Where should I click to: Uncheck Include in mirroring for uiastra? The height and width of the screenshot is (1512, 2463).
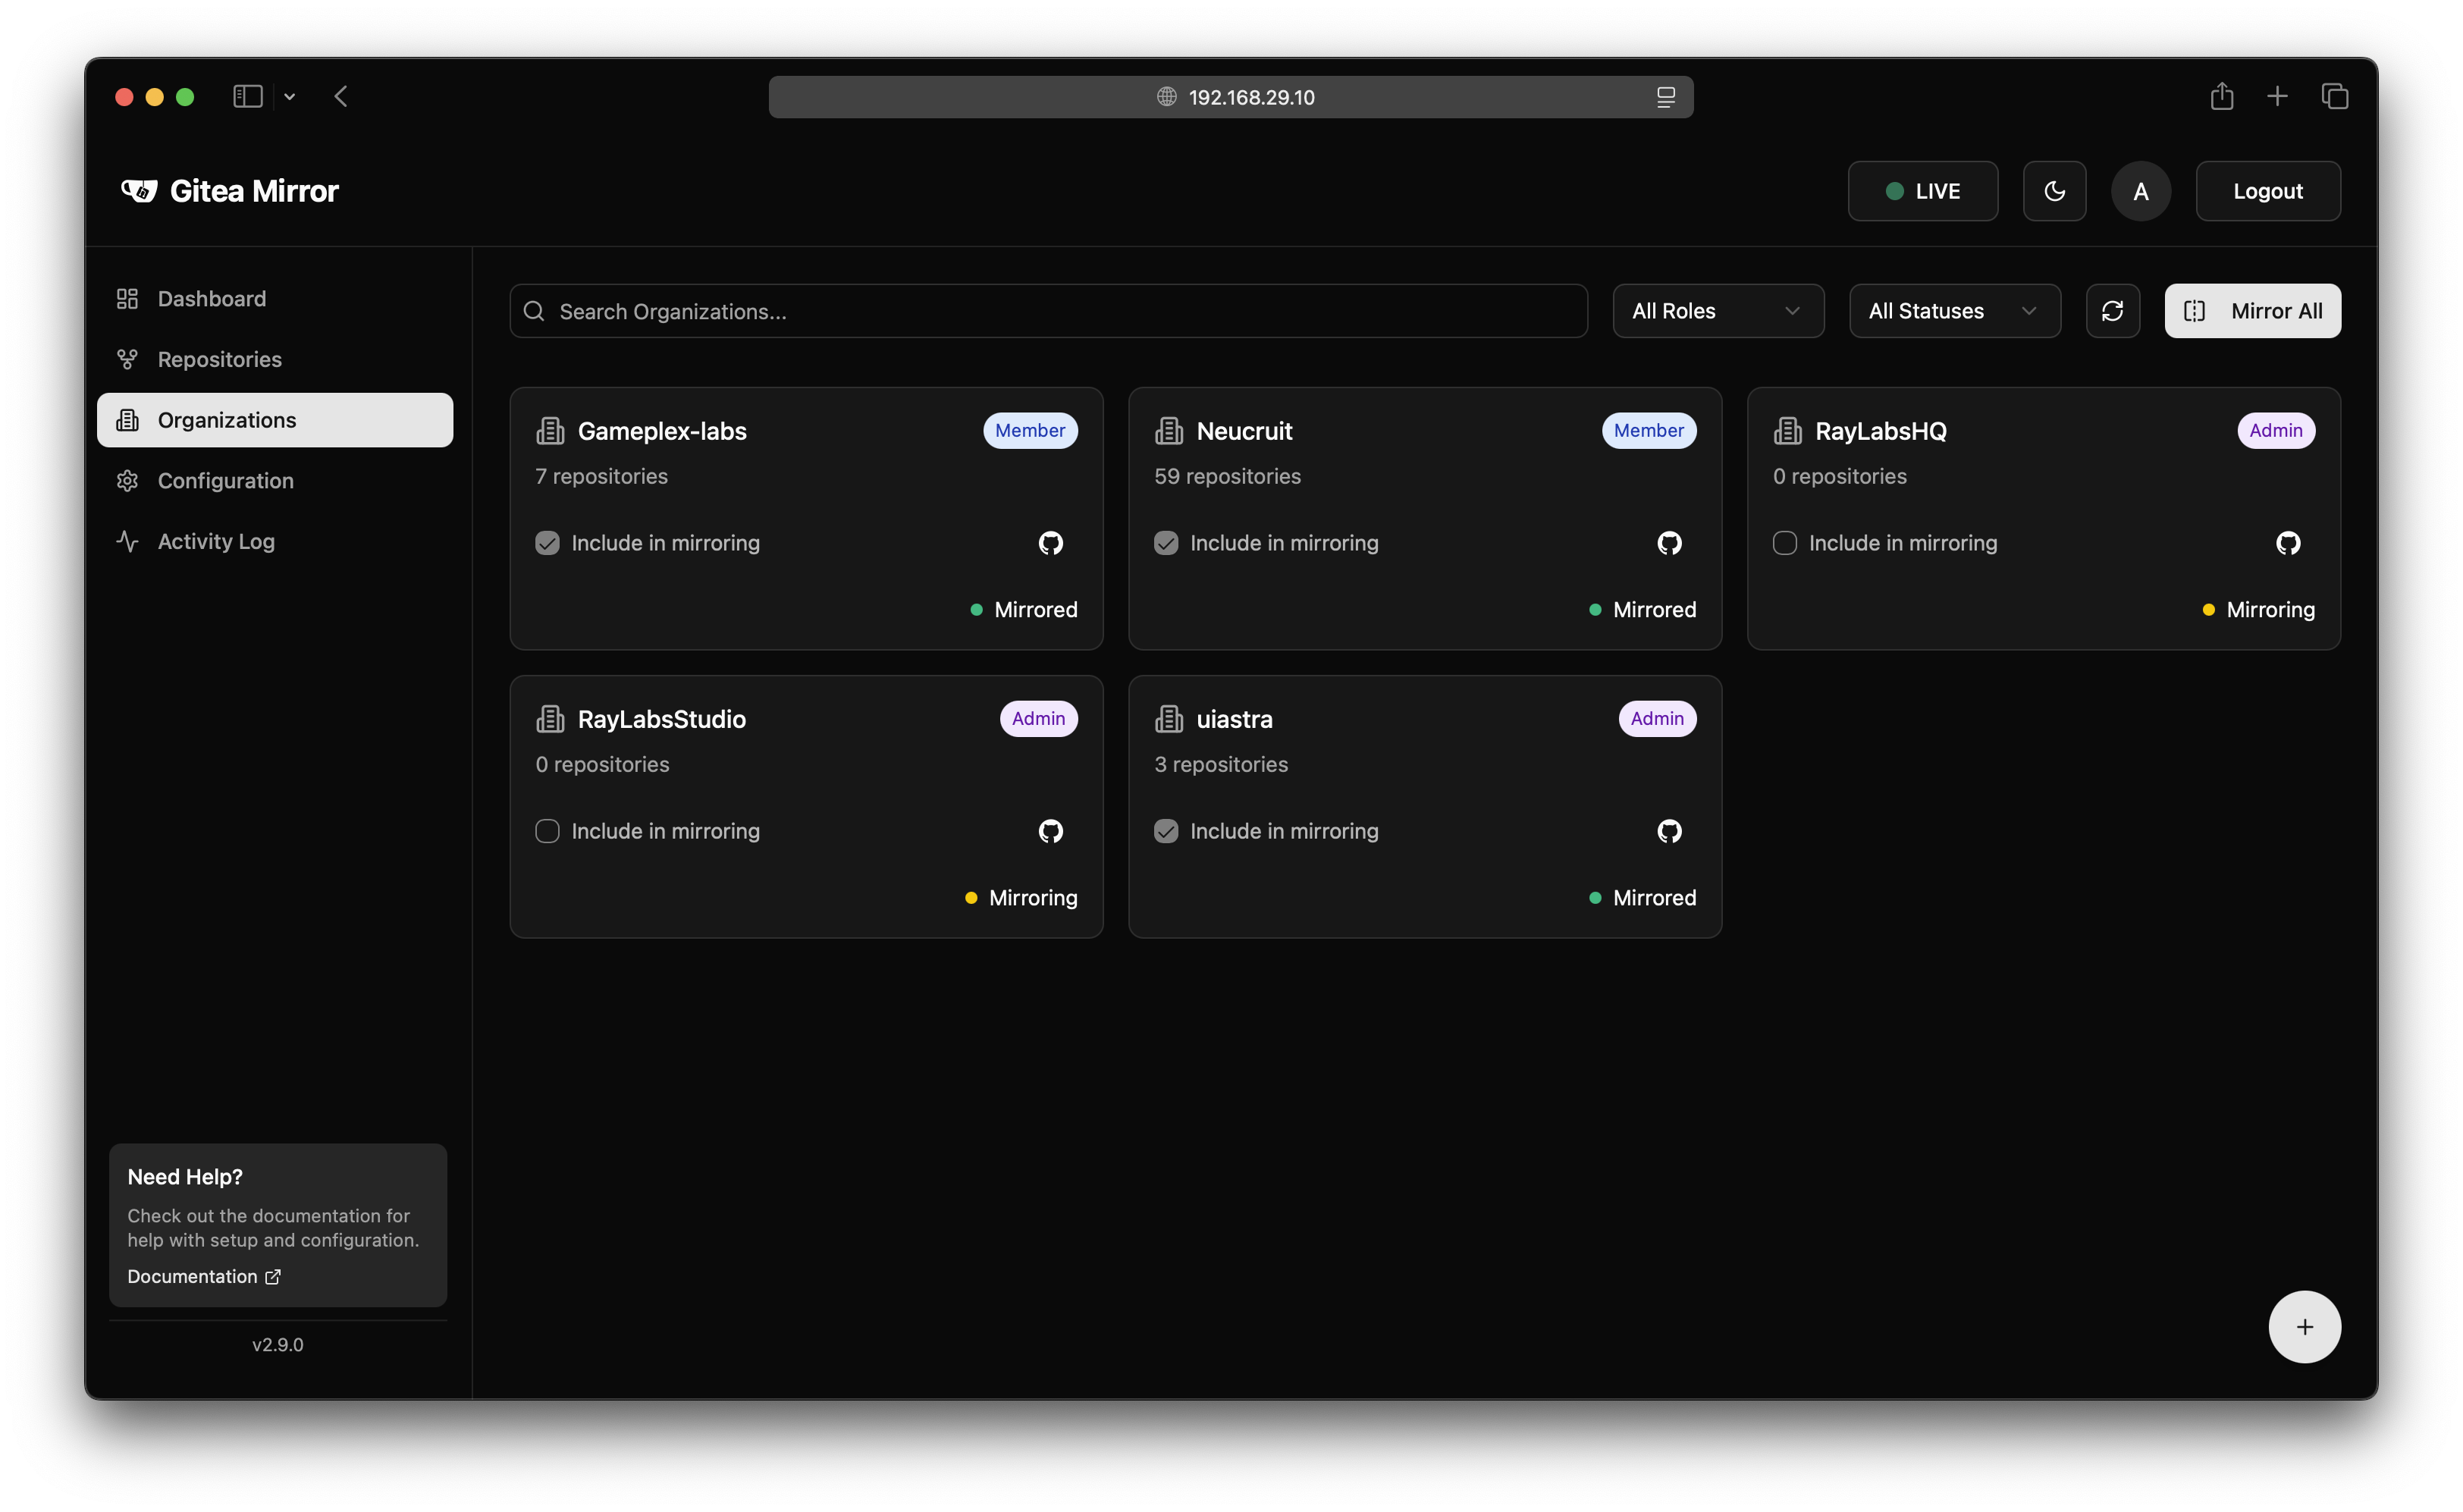tap(1166, 831)
